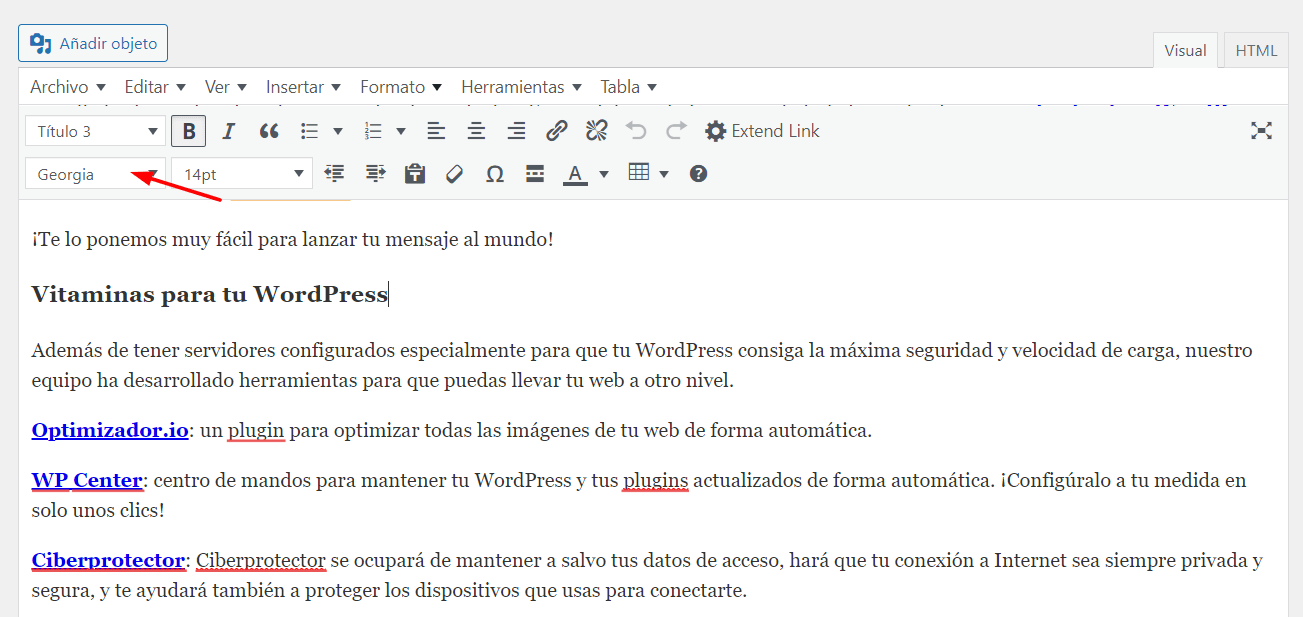Insert horizontal line
1303x617 pixels.
[x=535, y=174]
